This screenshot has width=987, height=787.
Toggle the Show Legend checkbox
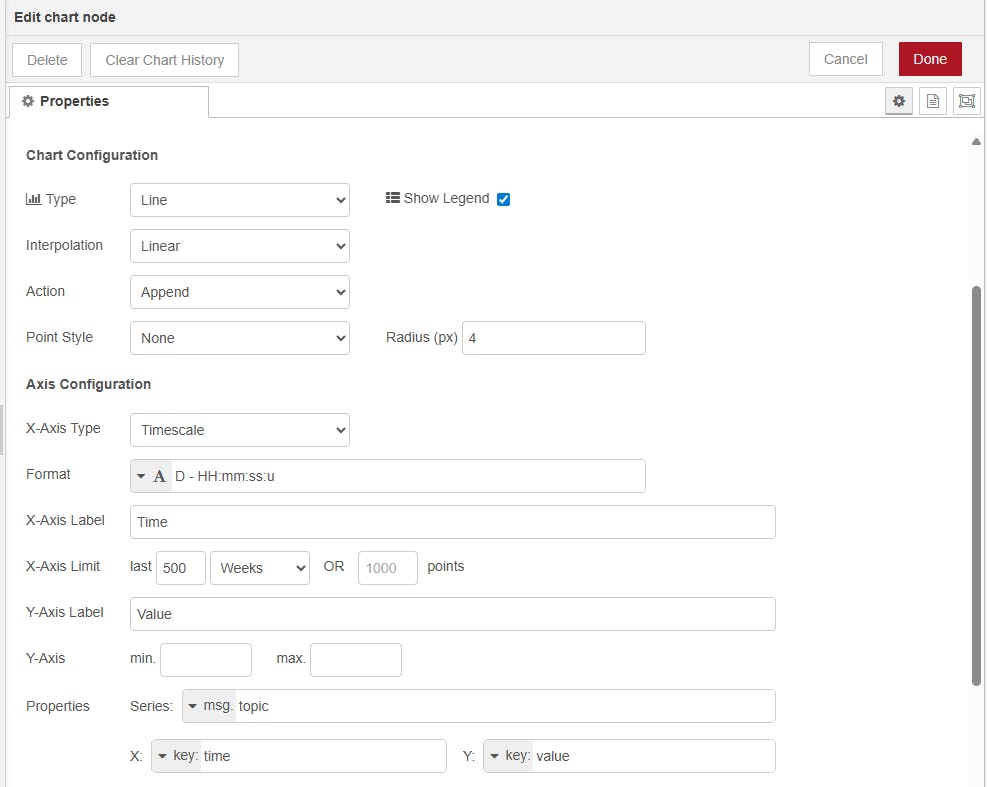point(503,199)
